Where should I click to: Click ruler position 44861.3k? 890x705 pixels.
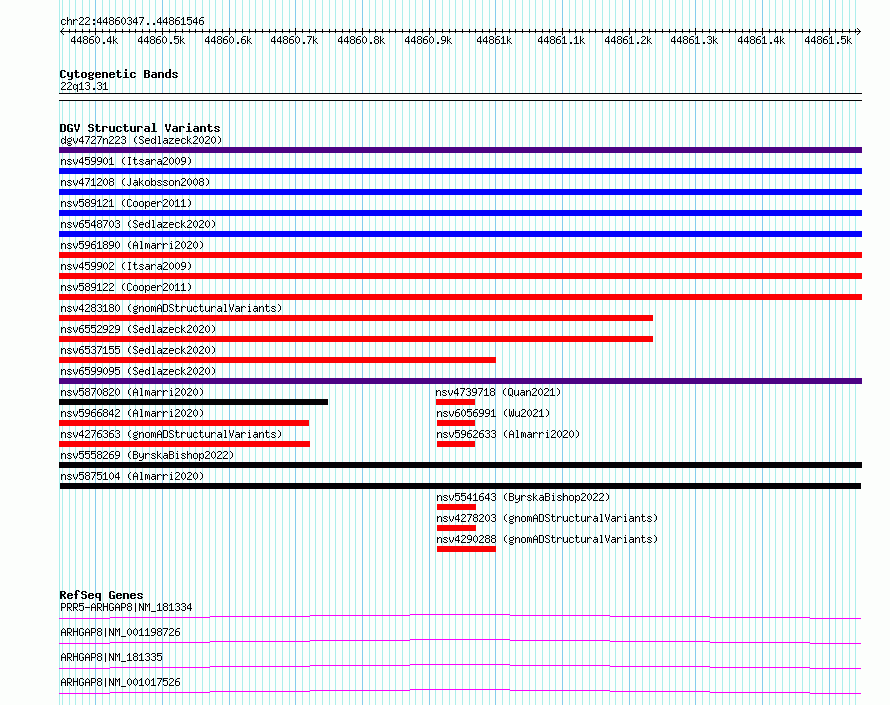tap(694, 40)
